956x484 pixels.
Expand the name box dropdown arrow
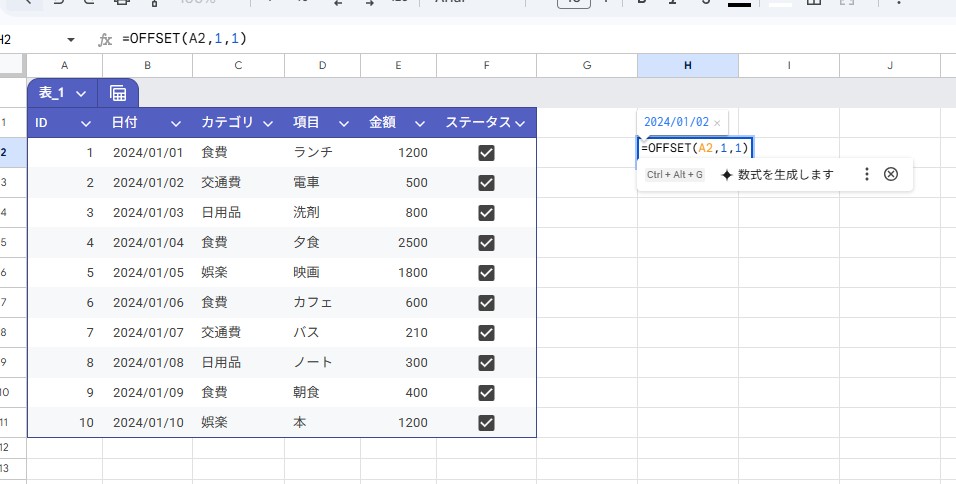(x=71, y=39)
